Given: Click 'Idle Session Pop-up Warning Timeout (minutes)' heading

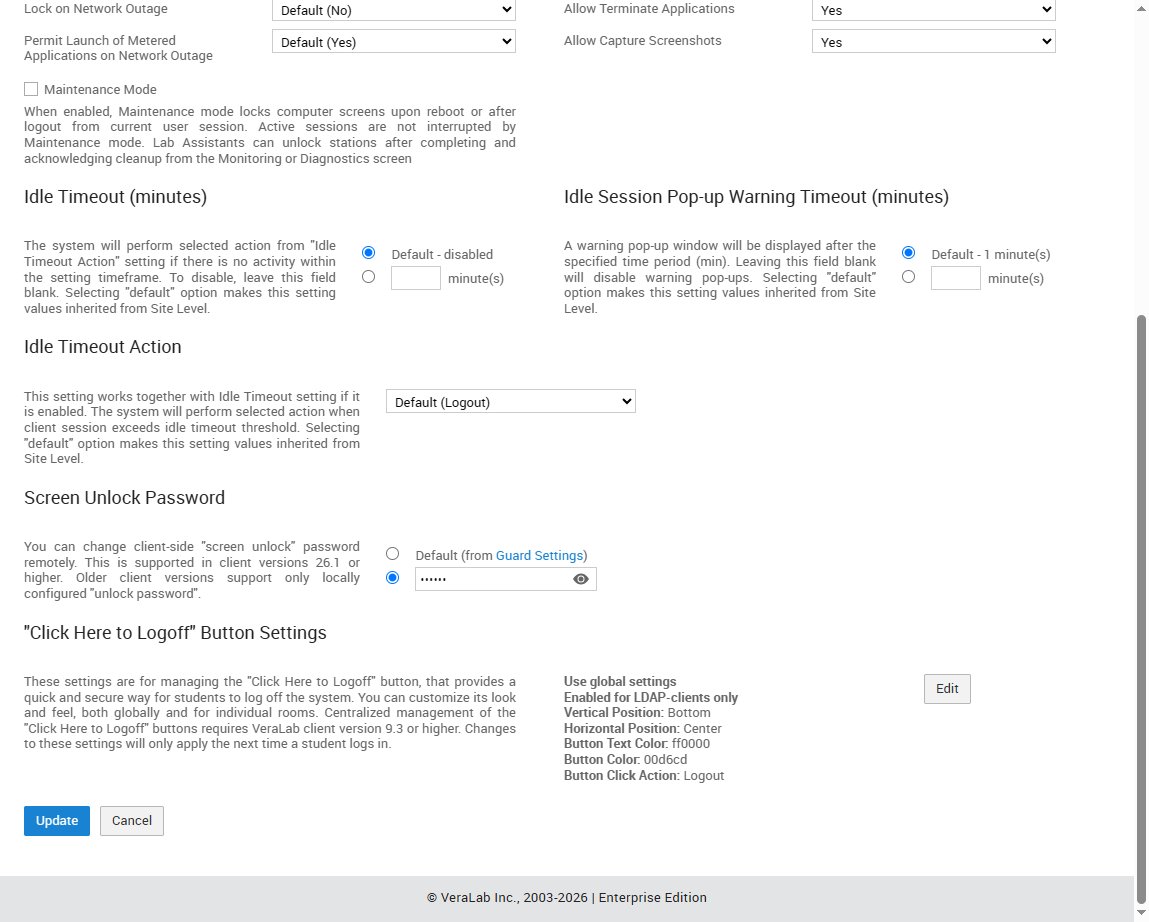Looking at the screenshot, I should click(756, 197).
